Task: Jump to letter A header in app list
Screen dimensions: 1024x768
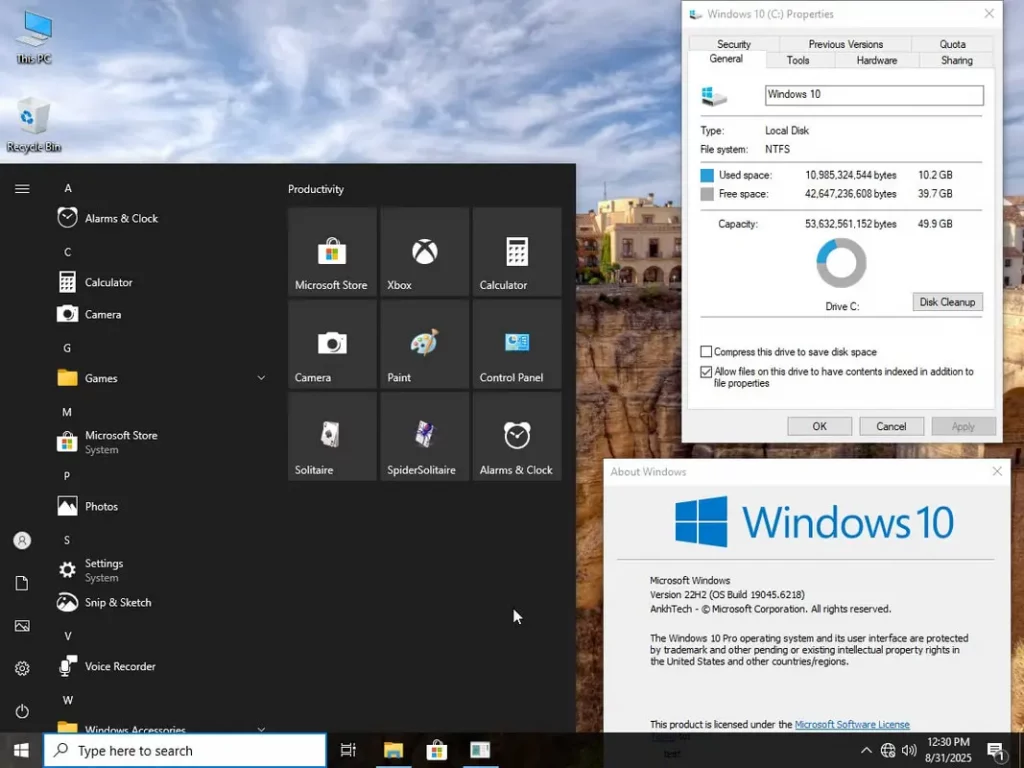Action: click(67, 188)
